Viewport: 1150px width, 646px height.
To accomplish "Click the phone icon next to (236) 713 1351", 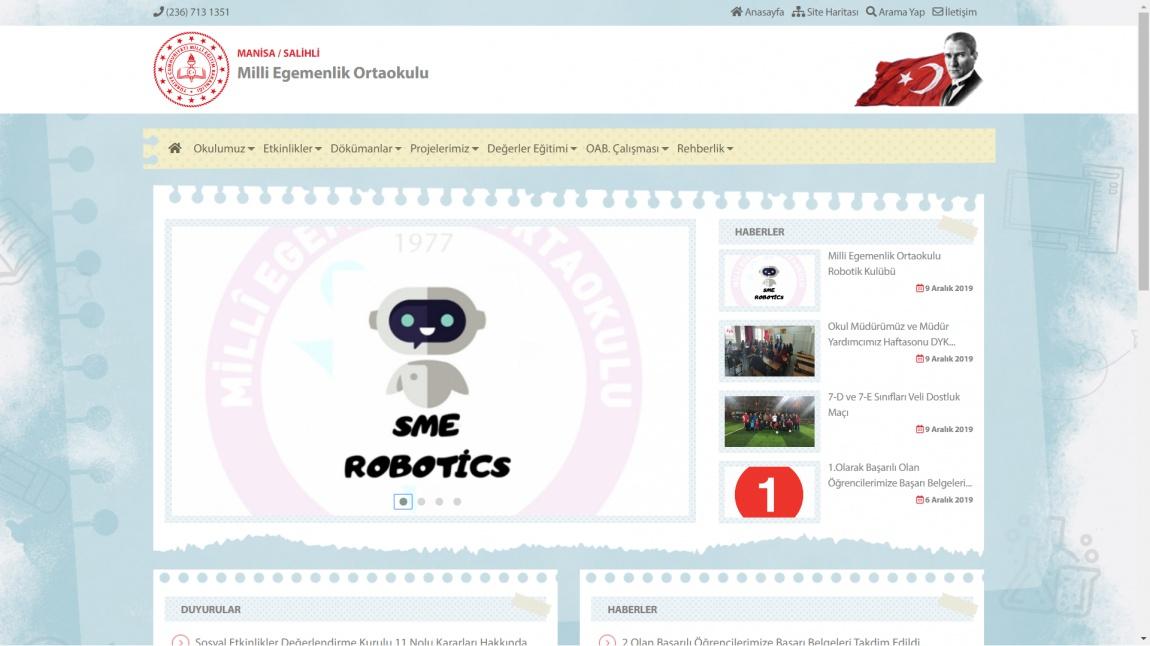I will pyautogui.click(x=158, y=12).
